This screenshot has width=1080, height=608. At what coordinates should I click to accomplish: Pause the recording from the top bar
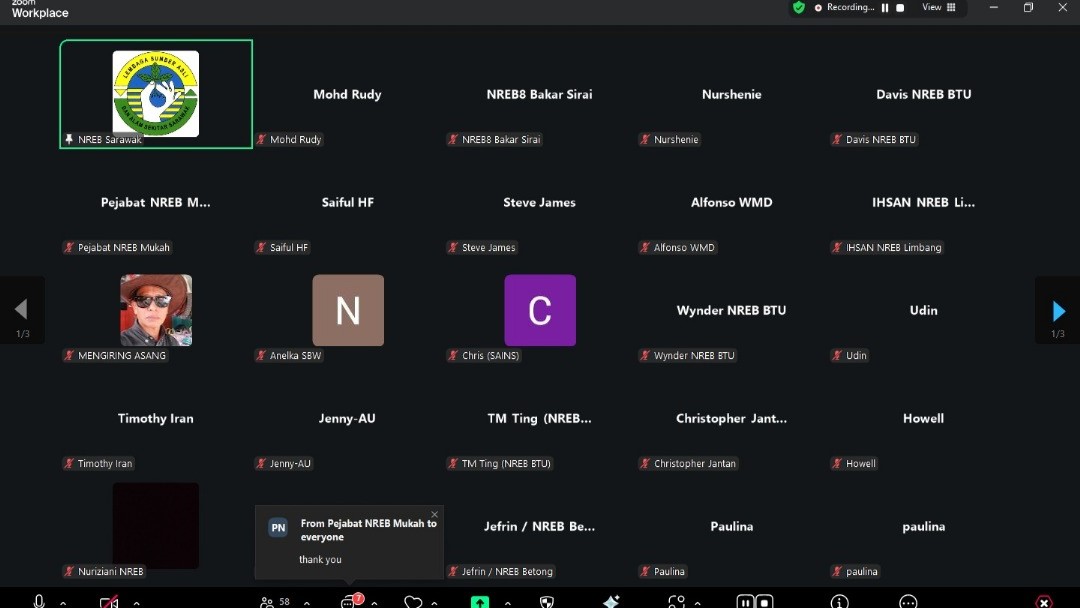tap(885, 8)
